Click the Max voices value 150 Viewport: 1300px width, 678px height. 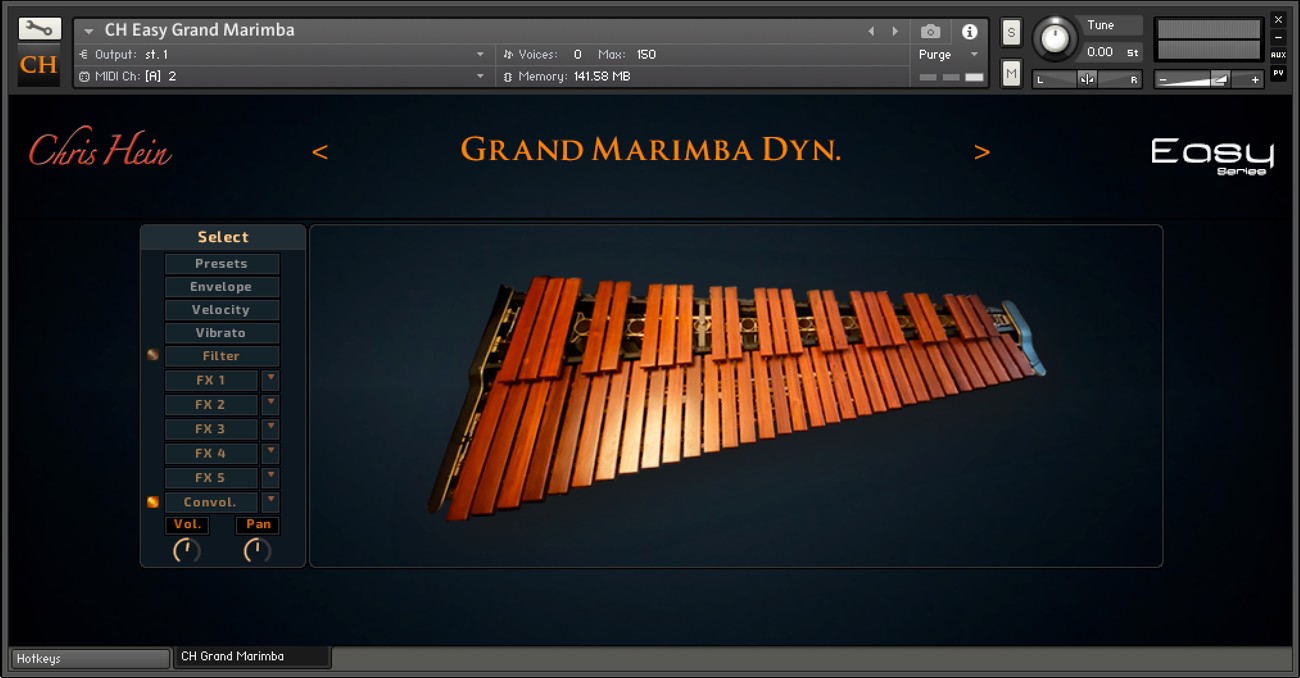click(646, 54)
